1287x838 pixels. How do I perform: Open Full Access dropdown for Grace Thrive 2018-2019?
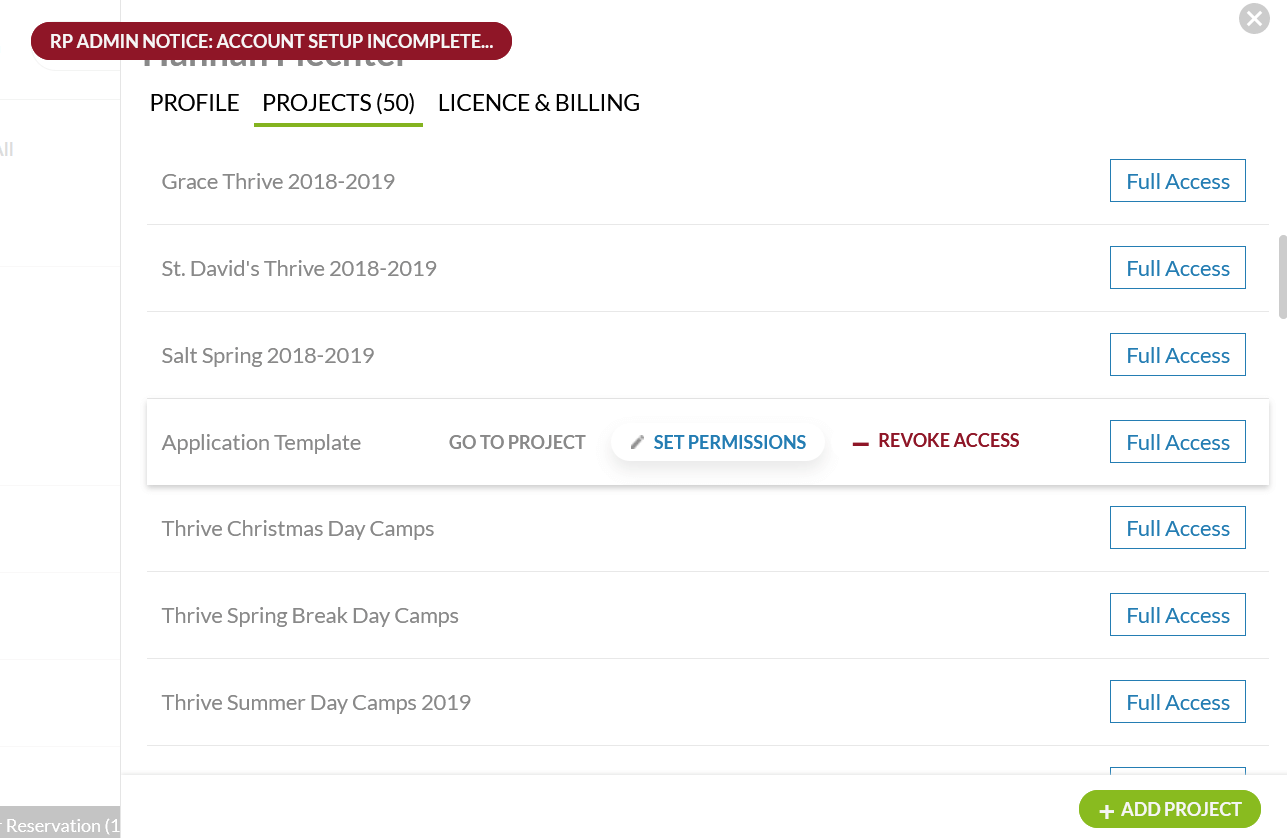1177,181
